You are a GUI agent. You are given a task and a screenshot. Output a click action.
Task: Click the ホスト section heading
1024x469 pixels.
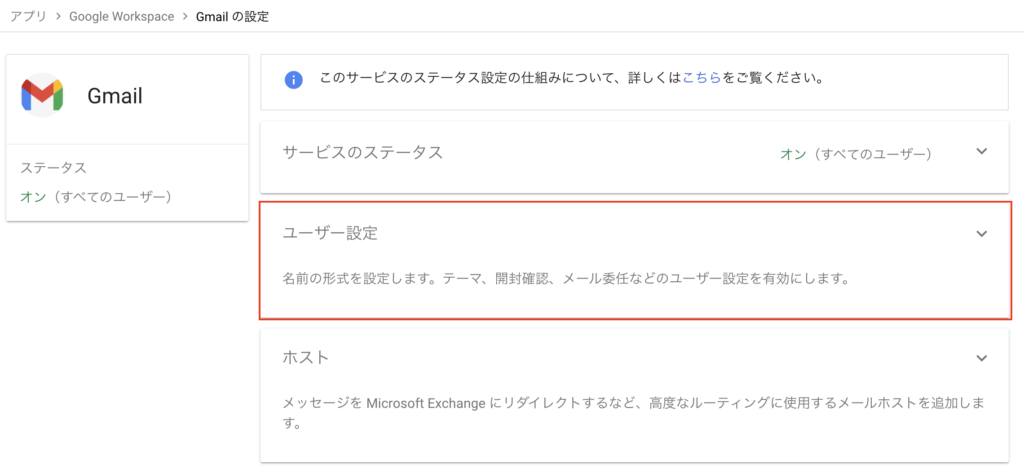click(306, 357)
